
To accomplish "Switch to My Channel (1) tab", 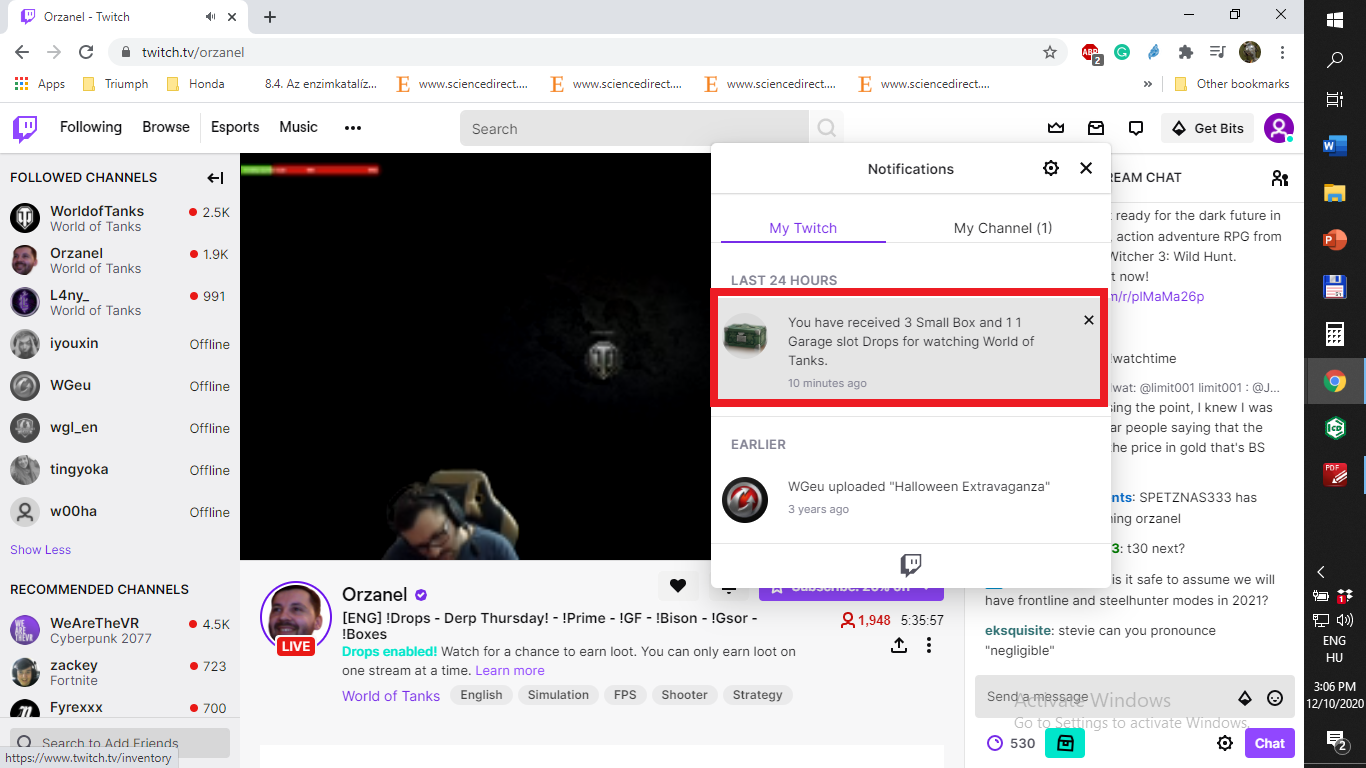I will pyautogui.click(x=1003, y=228).
